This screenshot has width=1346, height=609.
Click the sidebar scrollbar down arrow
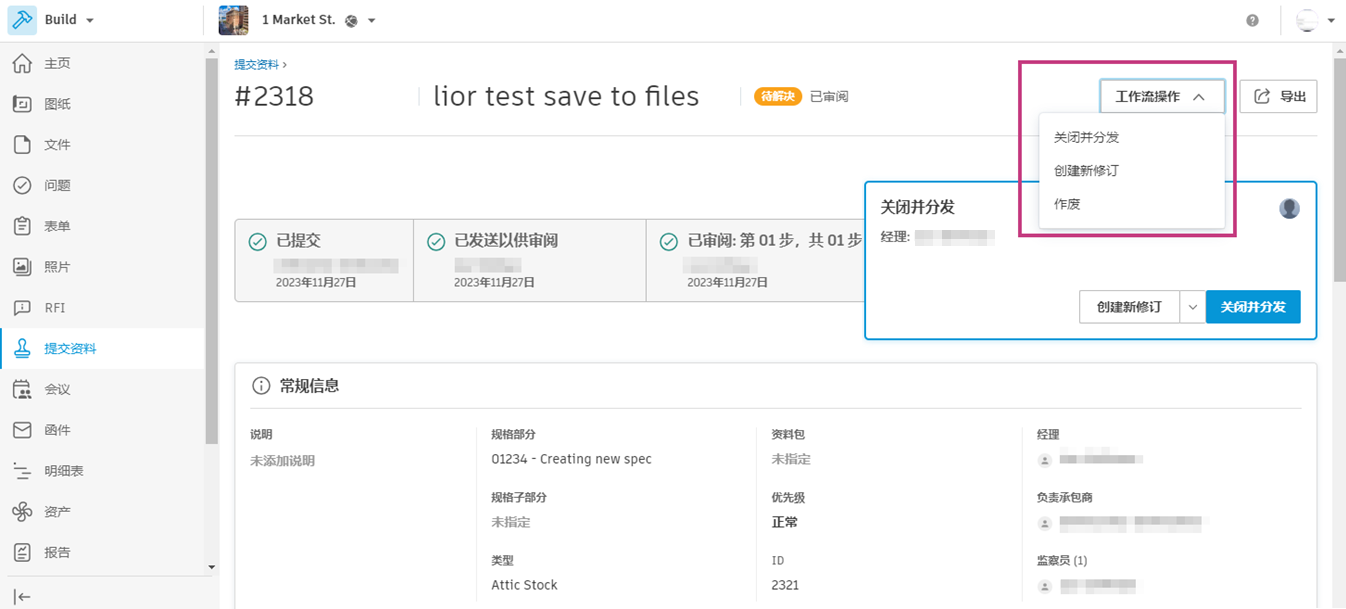pos(211,567)
